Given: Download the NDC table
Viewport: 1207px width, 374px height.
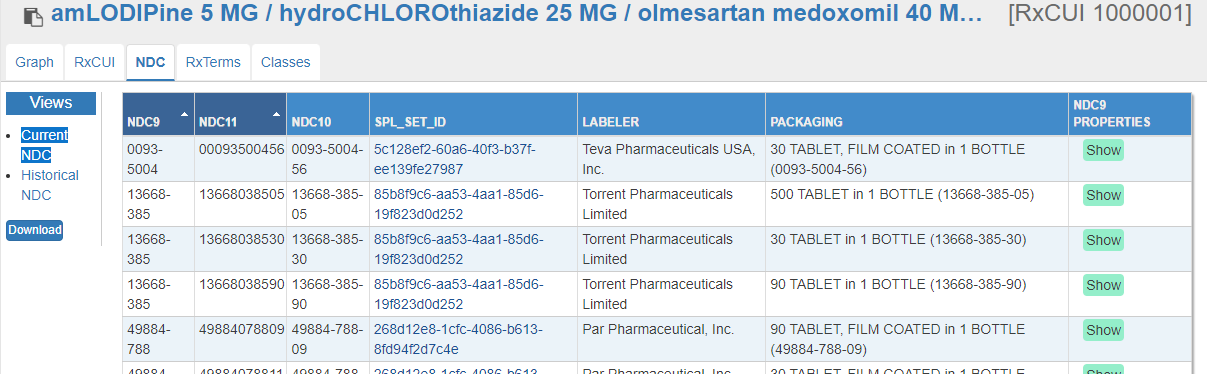Looking at the screenshot, I should (35, 230).
